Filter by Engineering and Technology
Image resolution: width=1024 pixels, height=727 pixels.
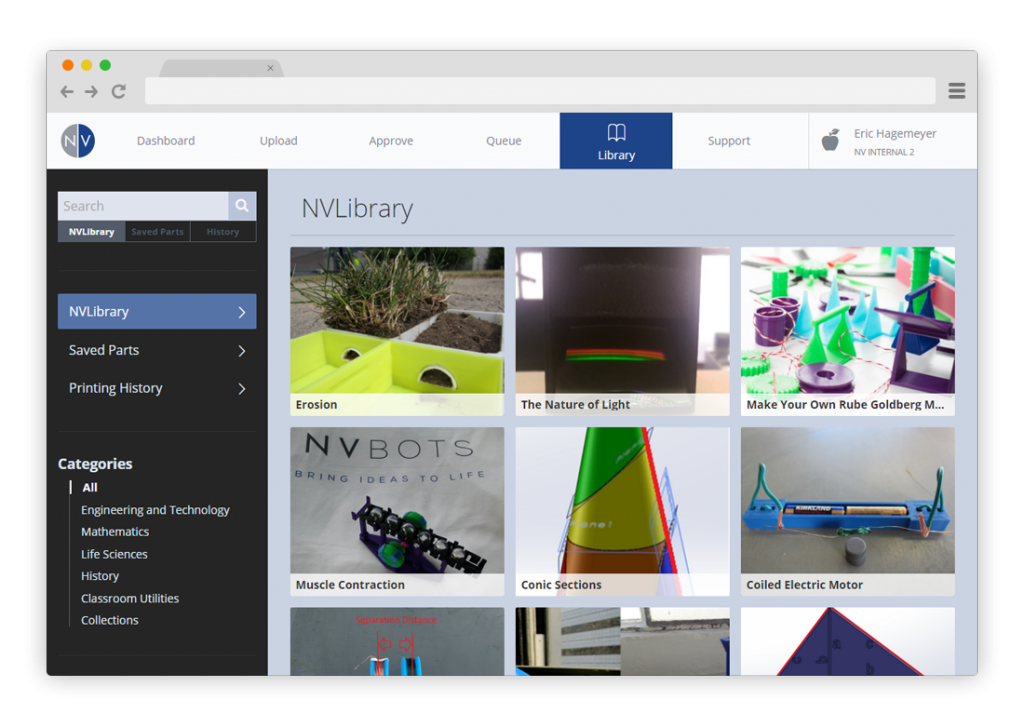[155, 509]
